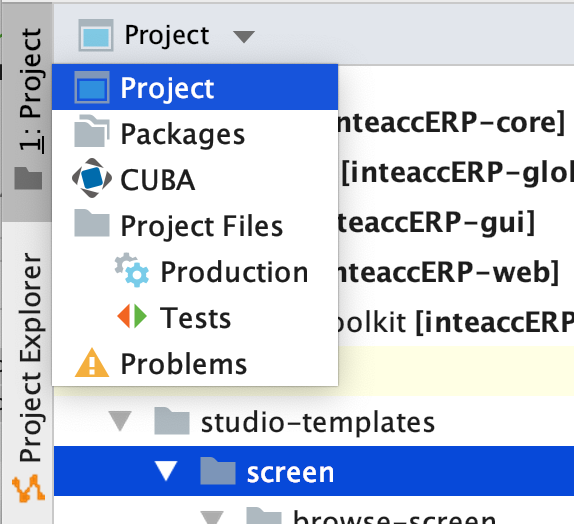Screen dimensions: 574x524
Task: Click the Problems warning triangle icon
Action: point(92,363)
